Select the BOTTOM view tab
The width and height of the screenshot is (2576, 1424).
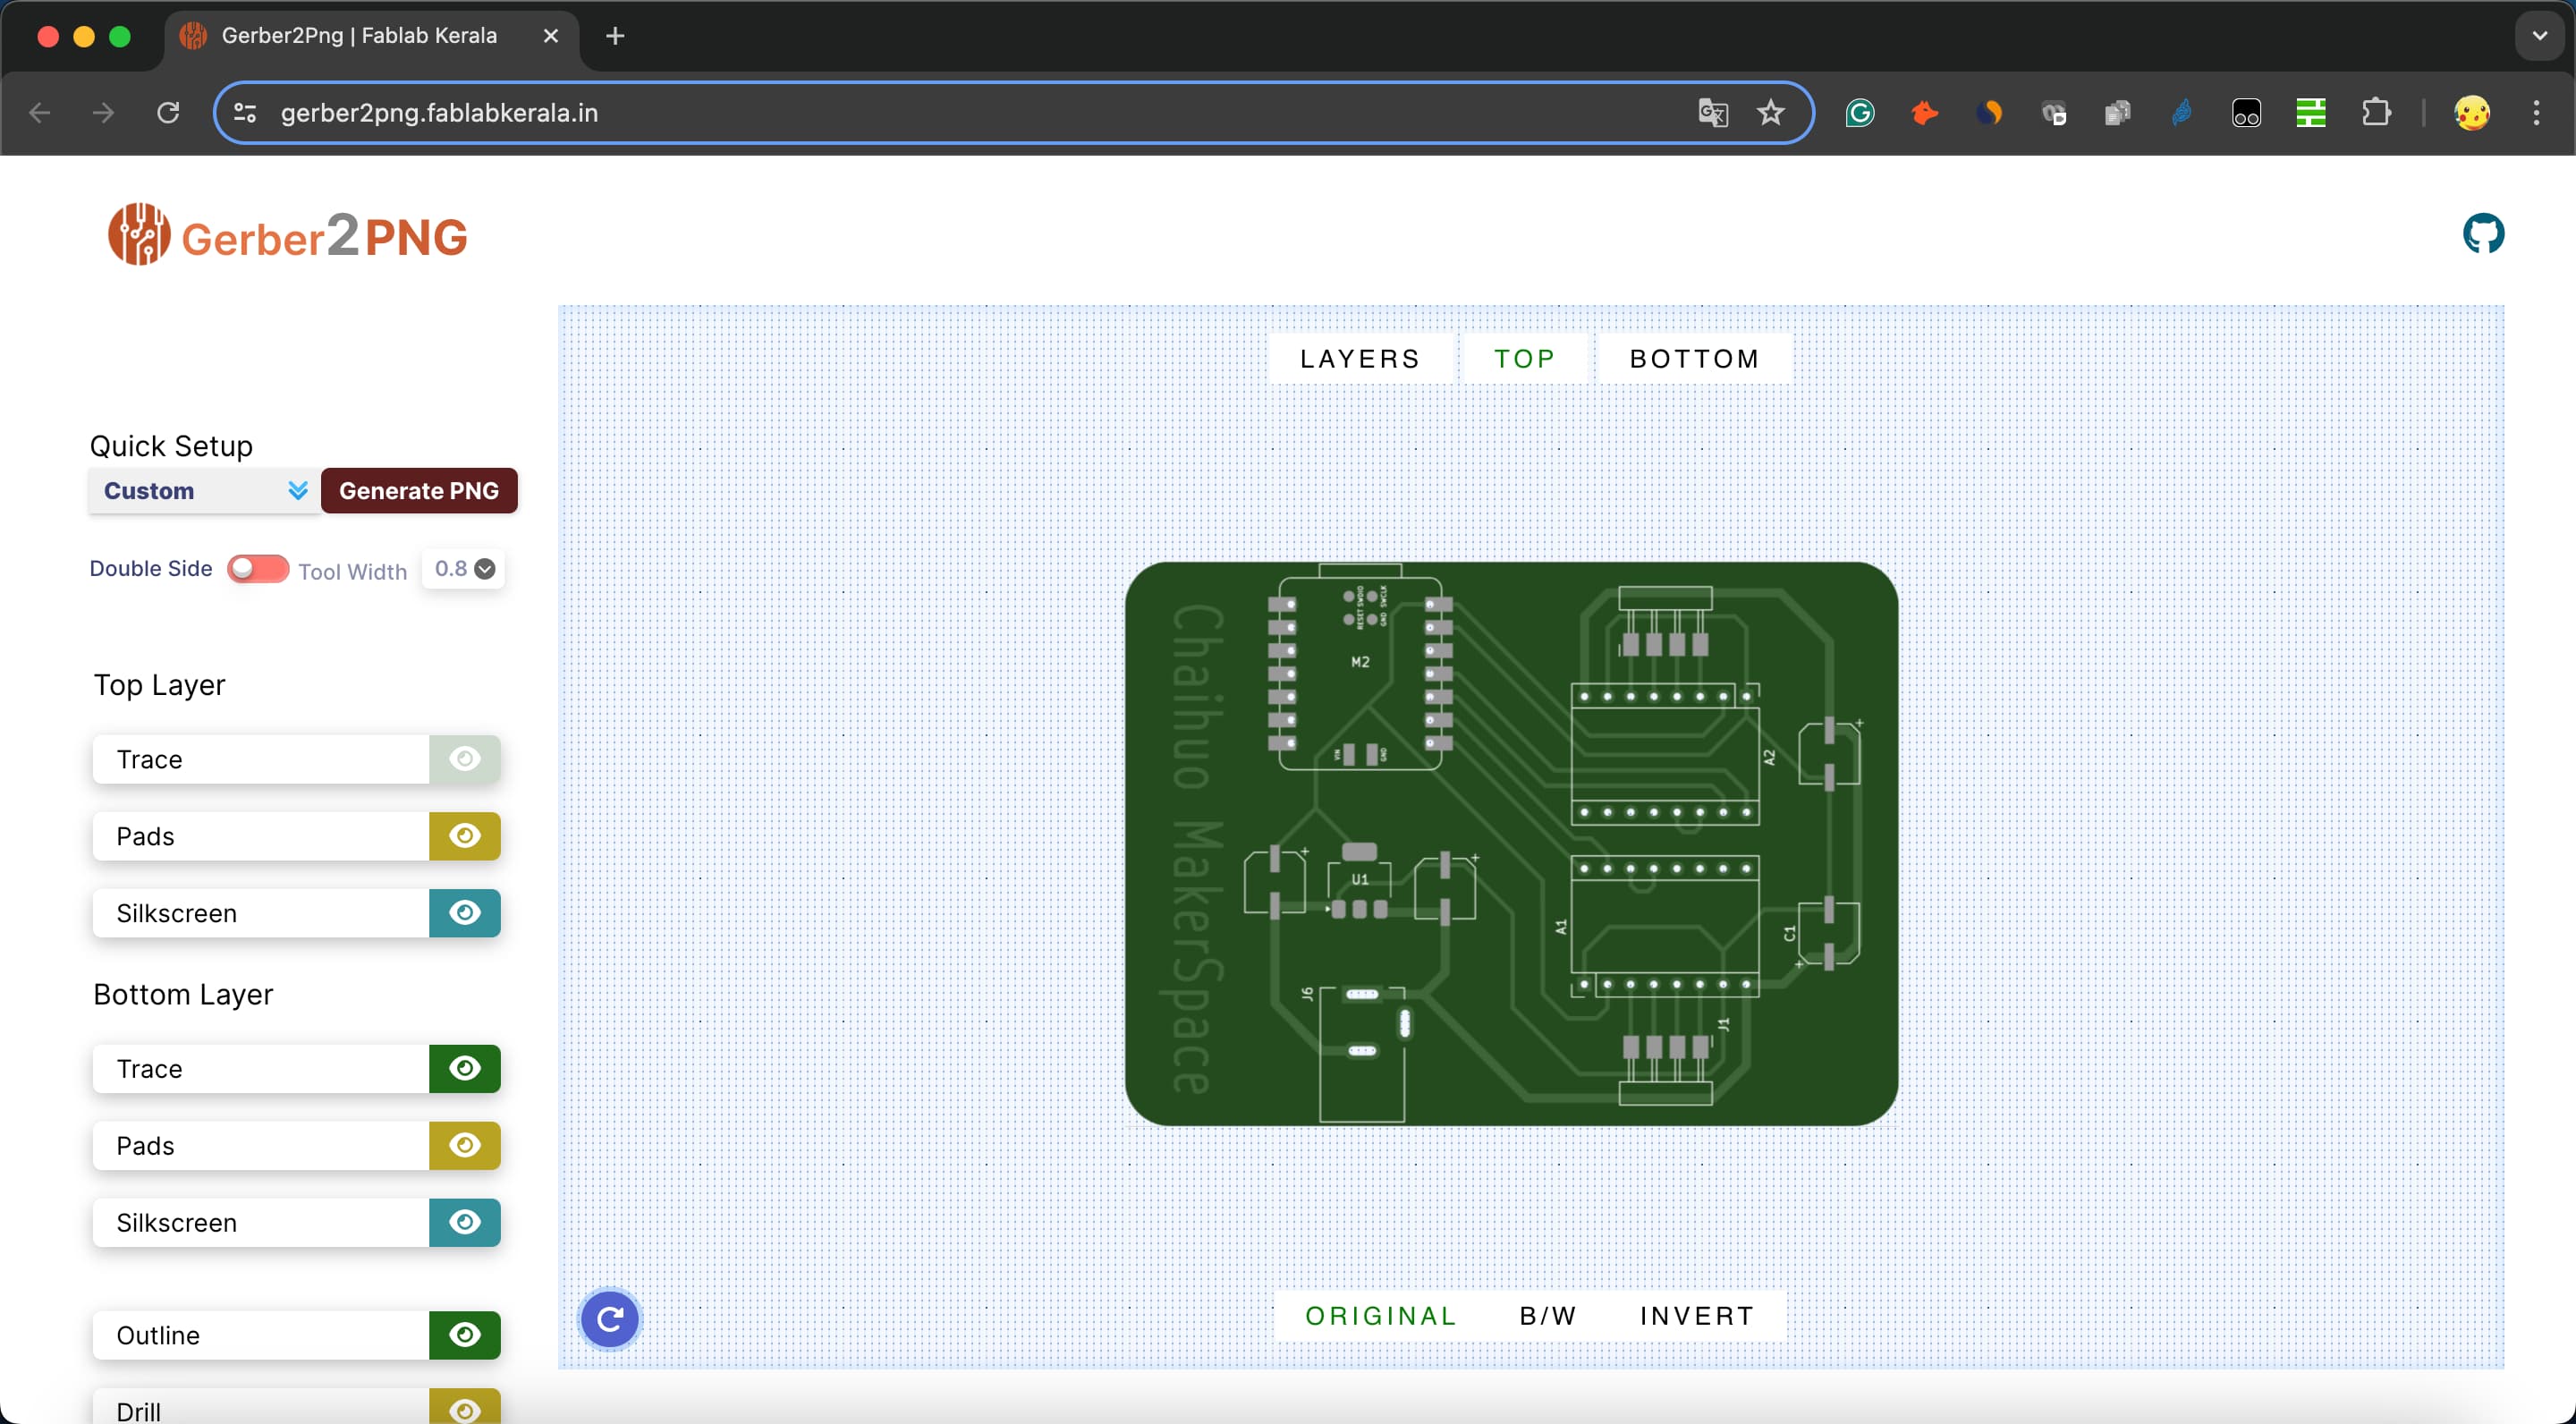pyautogui.click(x=1695, y=359)
